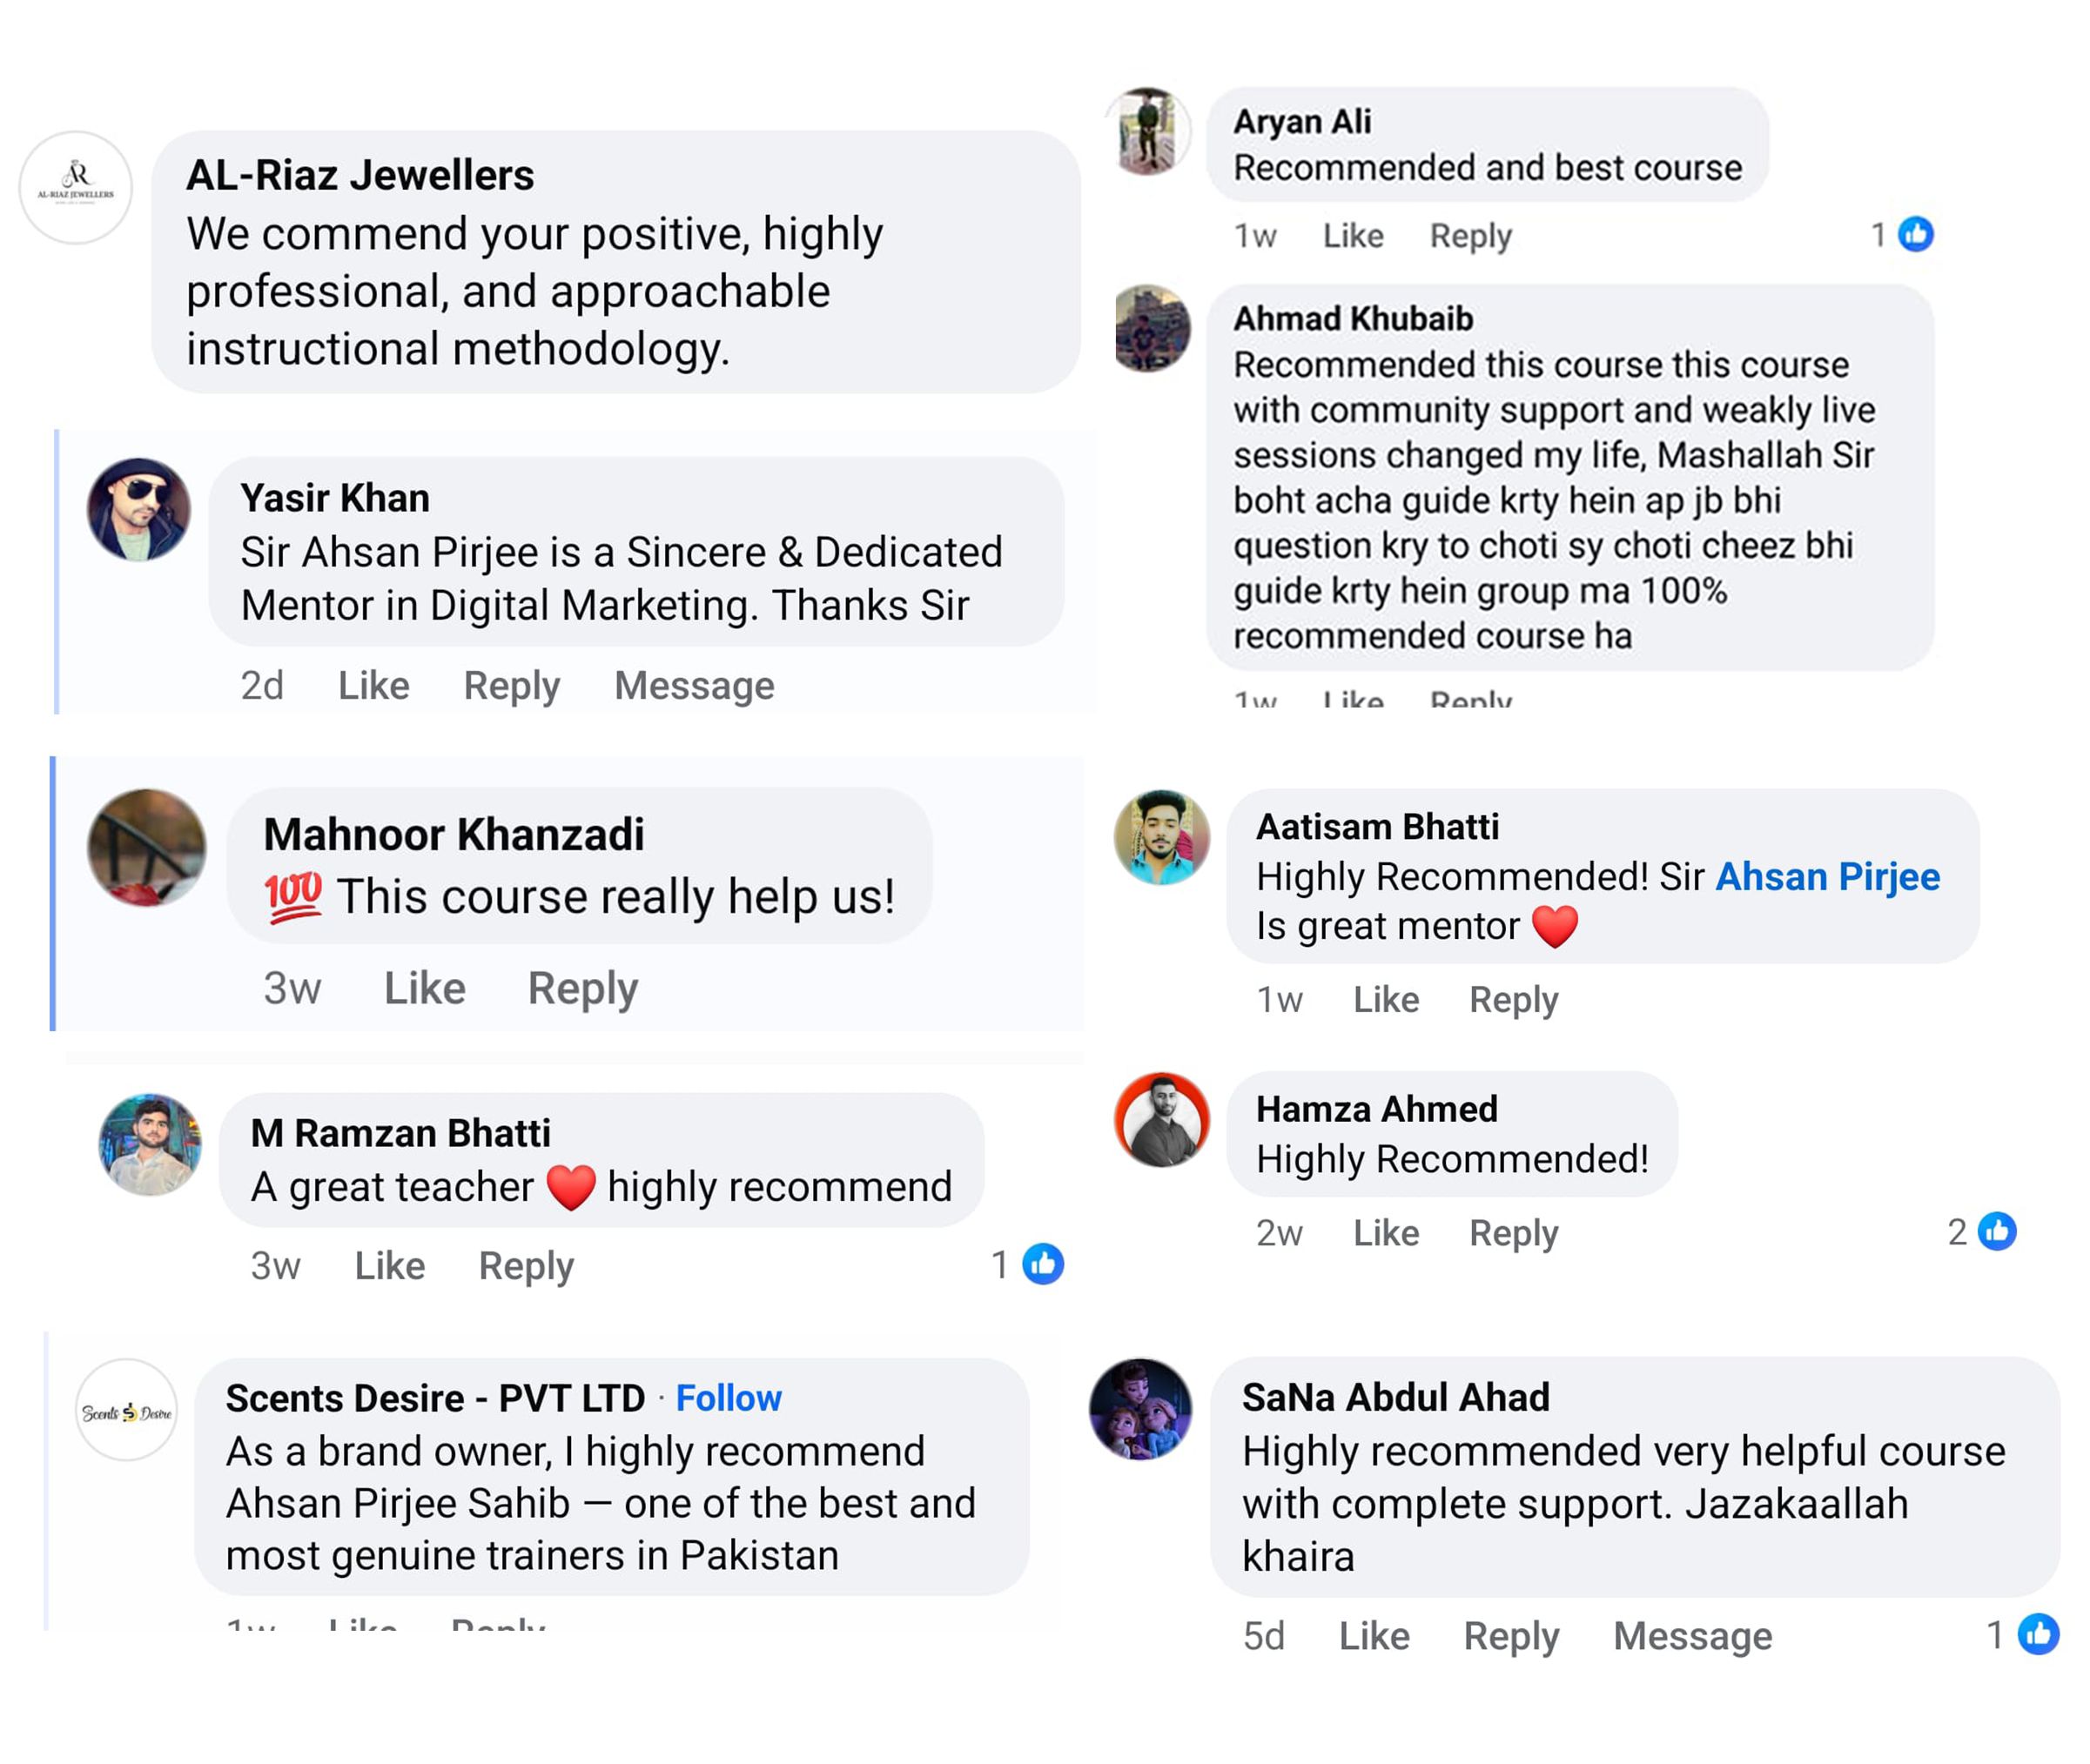This screenshot has width=2090, height=1764.
Task: Click Mahnoor Khanzadi's profile photo
Action: coord(147,848)
